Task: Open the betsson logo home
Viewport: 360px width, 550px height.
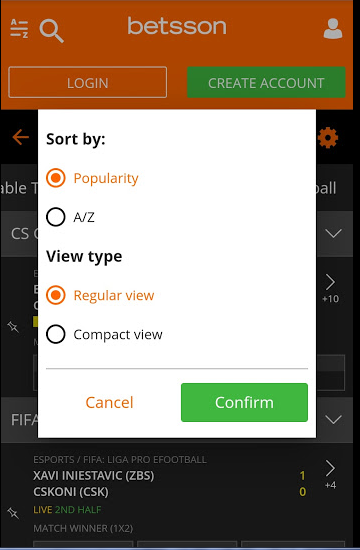Action: [177, 26]
